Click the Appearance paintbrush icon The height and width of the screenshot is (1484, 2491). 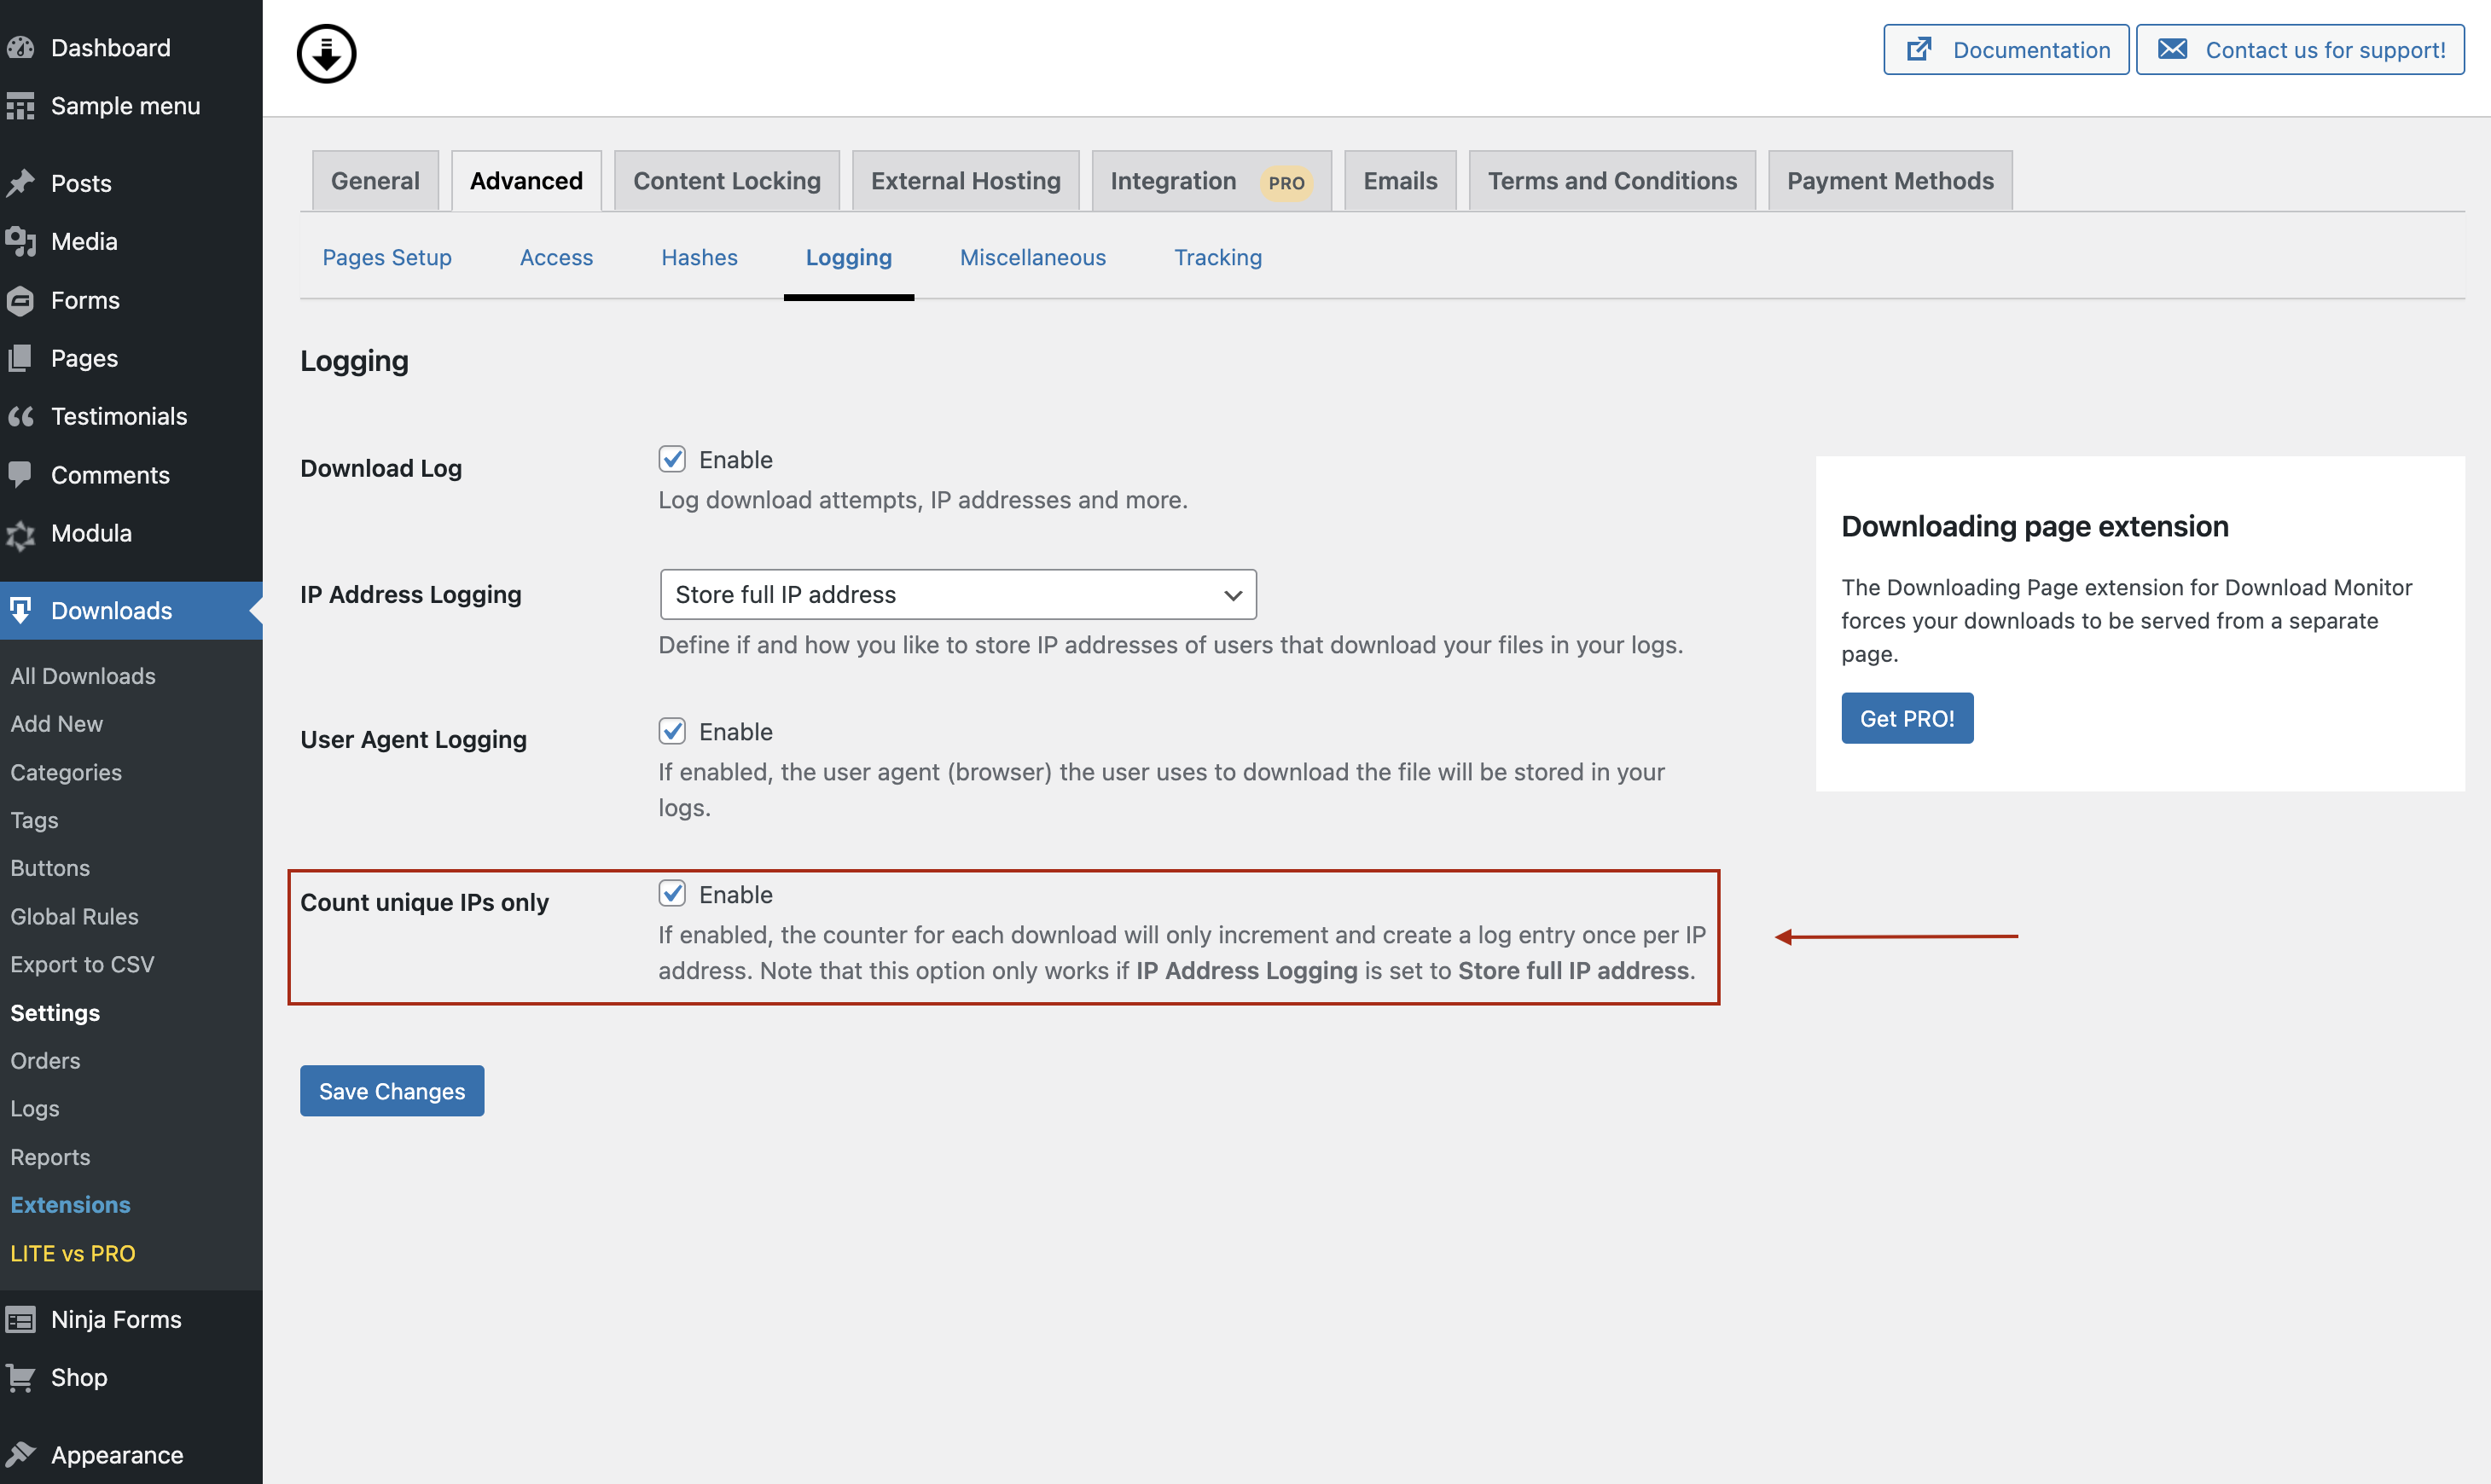click(21, 1454)
